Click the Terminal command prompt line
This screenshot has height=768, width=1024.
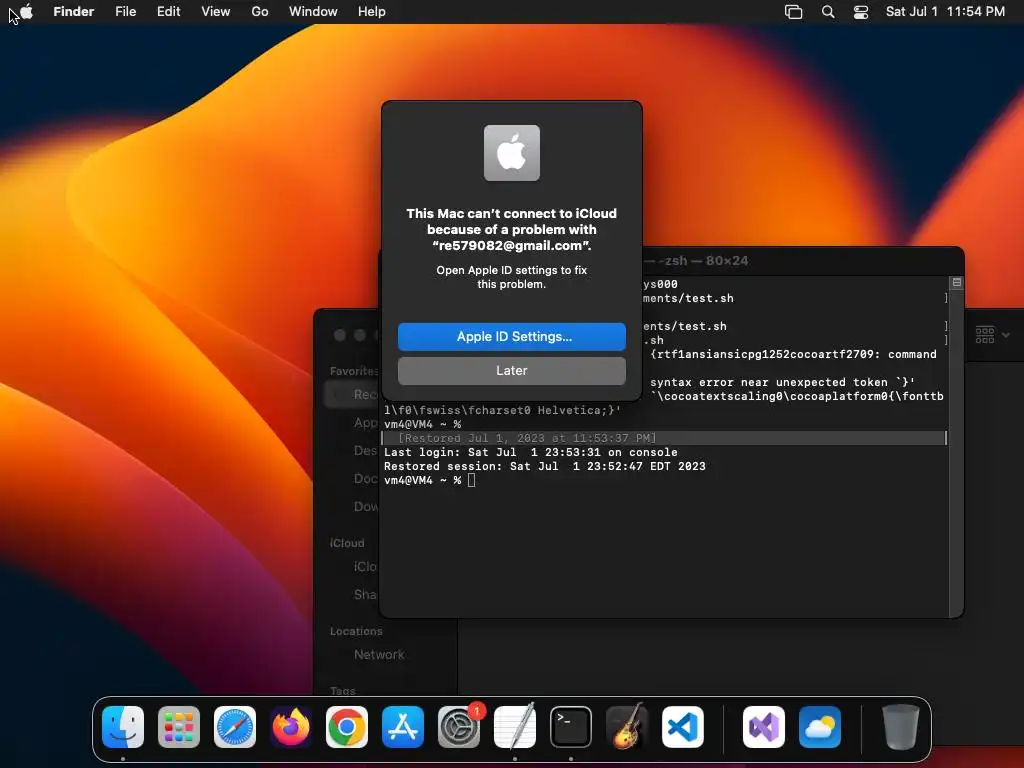point(430,480)
